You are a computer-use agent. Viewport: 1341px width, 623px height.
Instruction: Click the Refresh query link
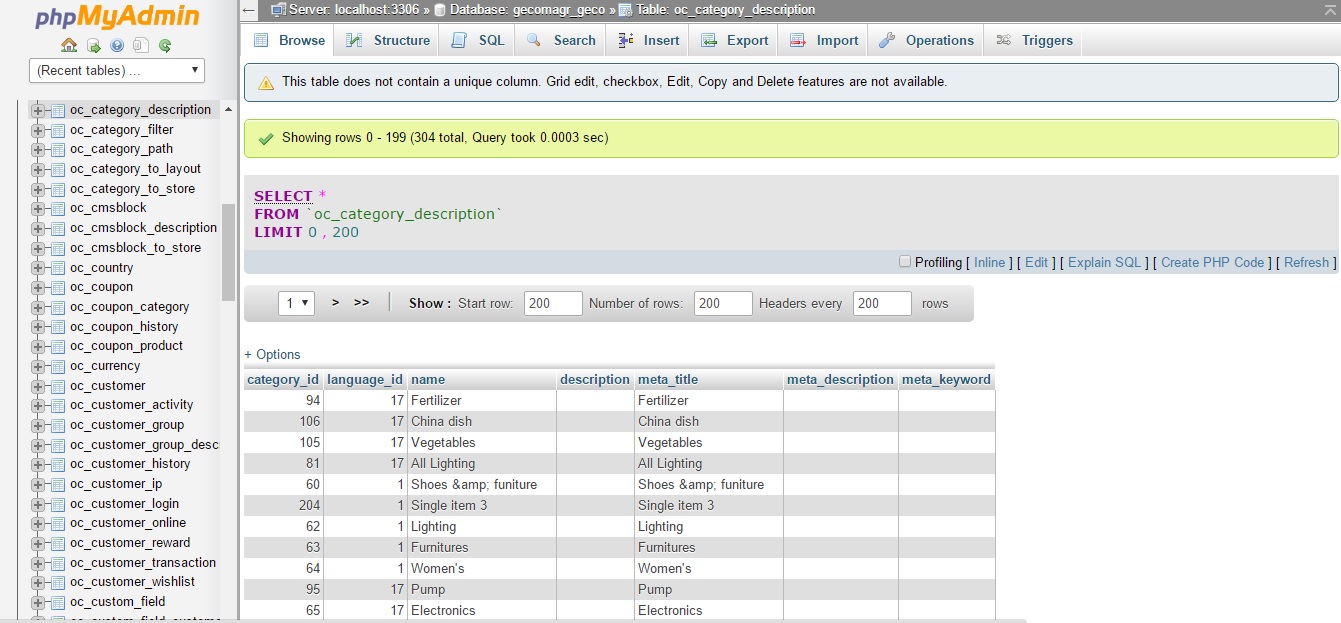(x=1306, y=263)
